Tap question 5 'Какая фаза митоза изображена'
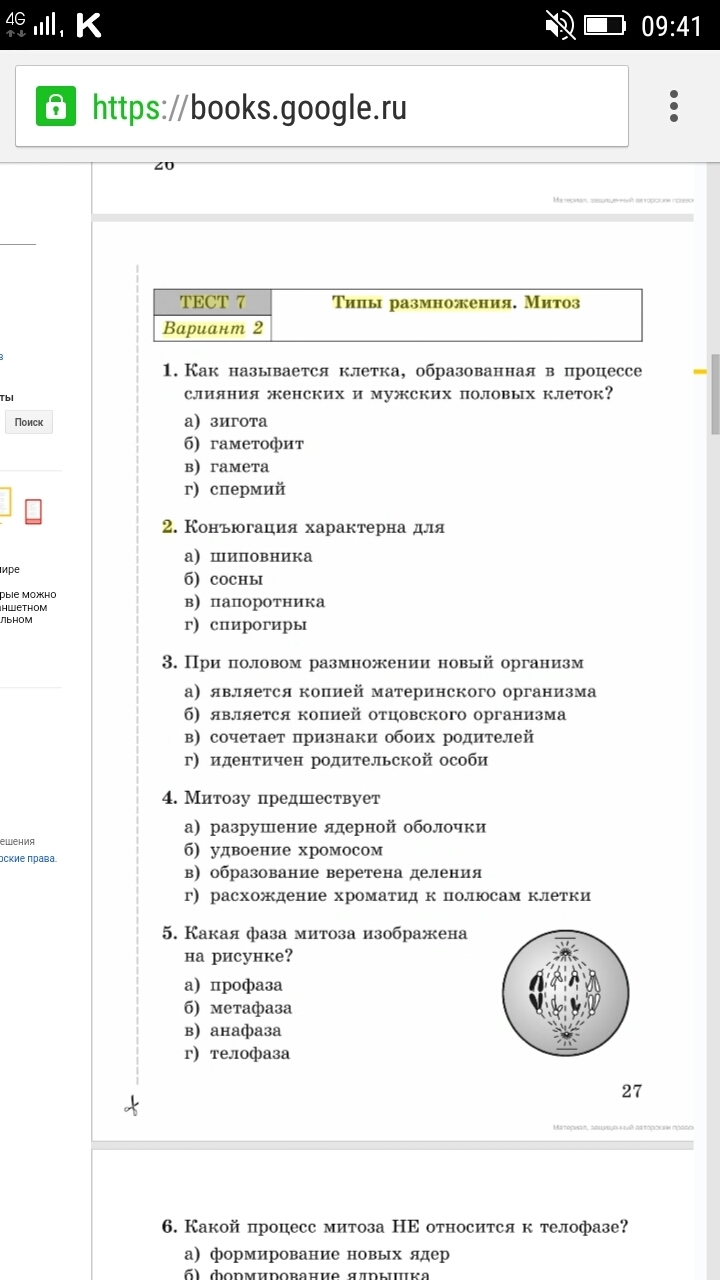Viewport: 720px width, 1280px height. (x=315, y=934)
